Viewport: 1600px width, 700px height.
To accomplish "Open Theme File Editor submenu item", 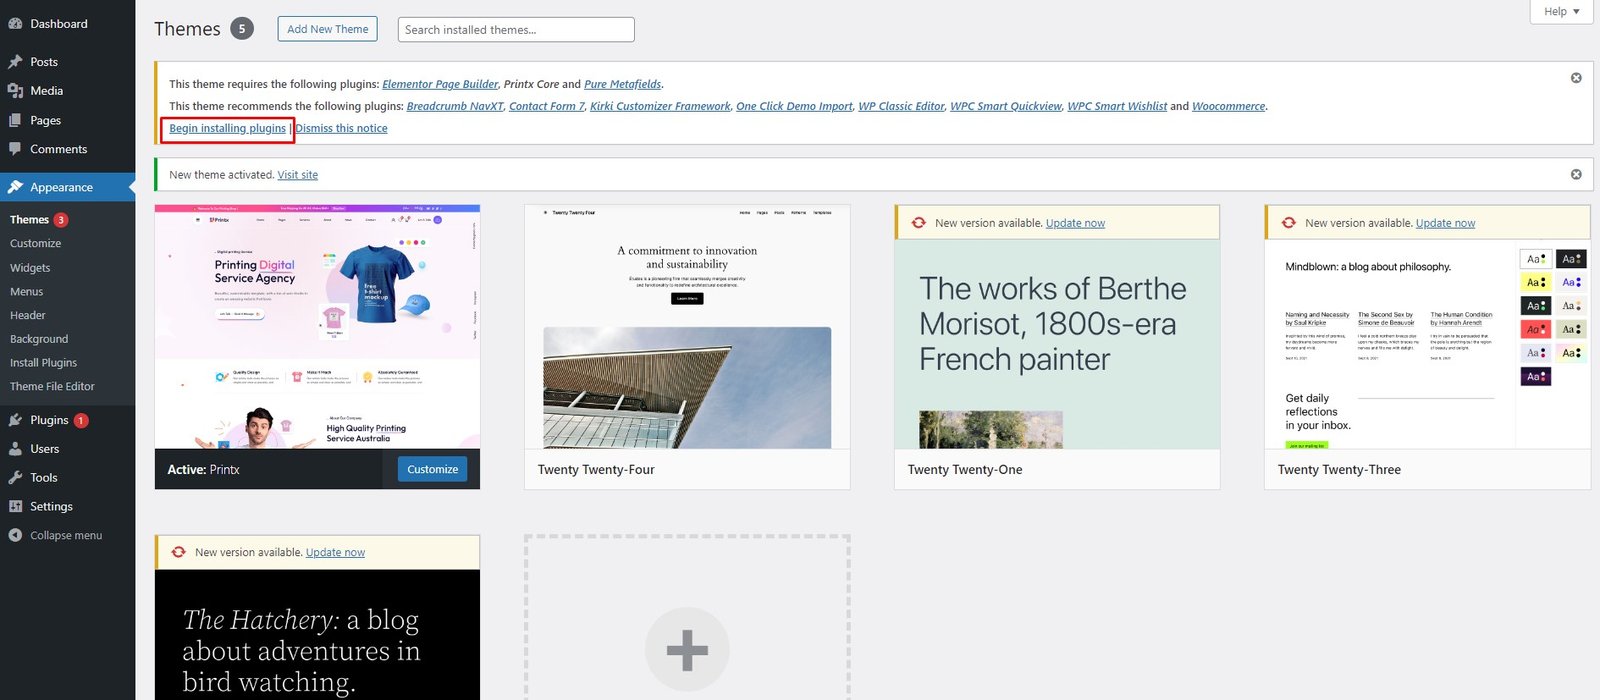I will tap(52, 387).
